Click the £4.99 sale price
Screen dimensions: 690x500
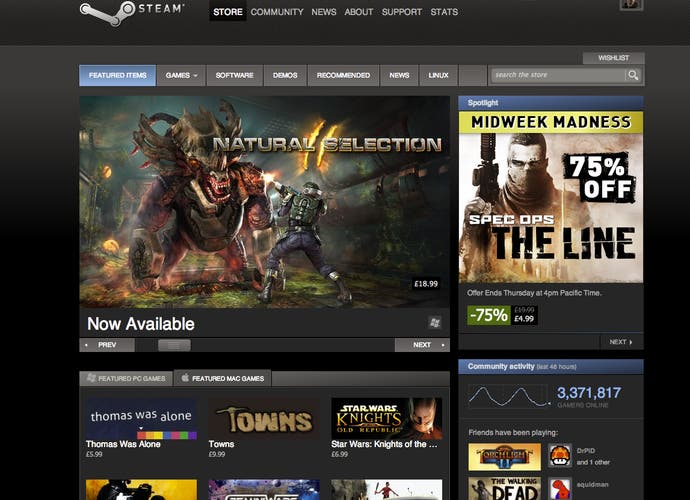pos(524,319)
